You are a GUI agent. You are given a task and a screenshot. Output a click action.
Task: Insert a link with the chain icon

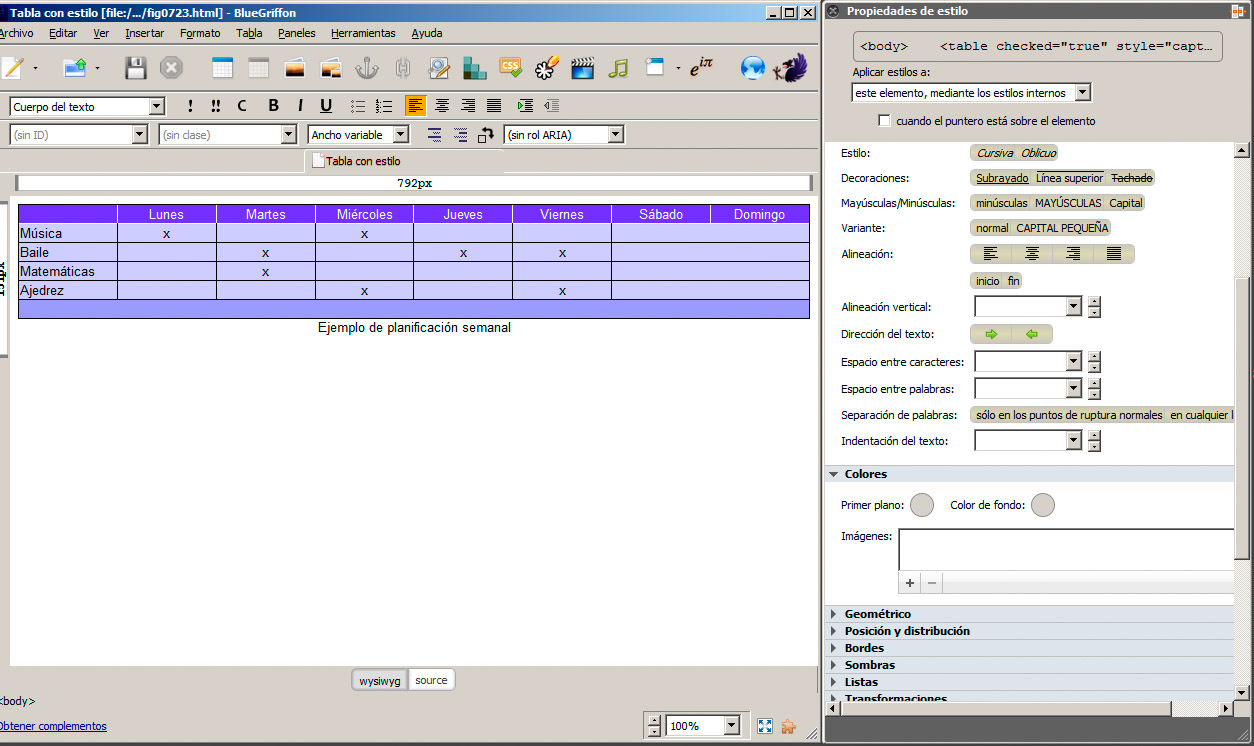pyautogui.click(x=403, y=68)
